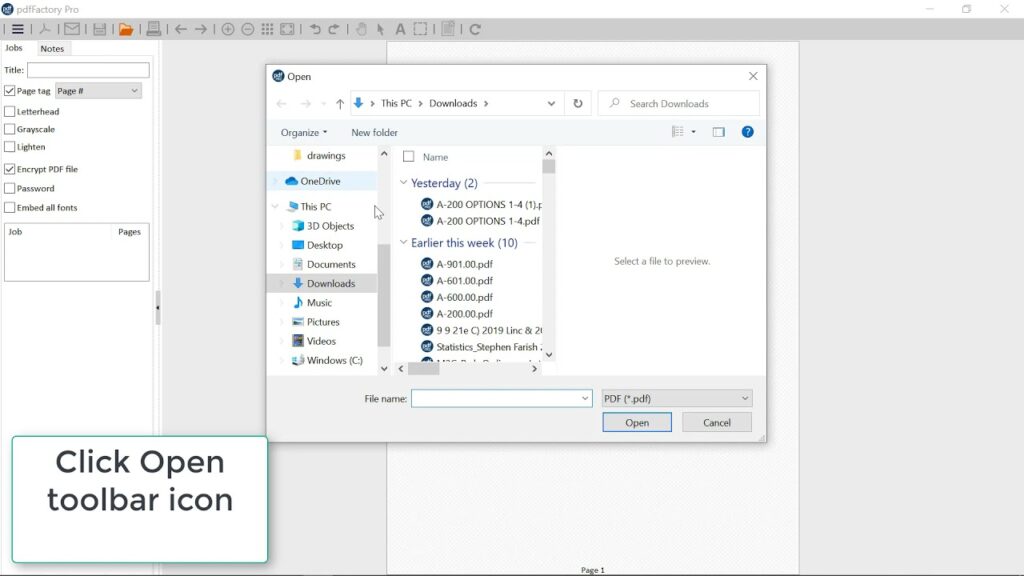This screenshot has width=1024, height=576.
Task: Click the Open button in the dialog
Action: point(637,422)
